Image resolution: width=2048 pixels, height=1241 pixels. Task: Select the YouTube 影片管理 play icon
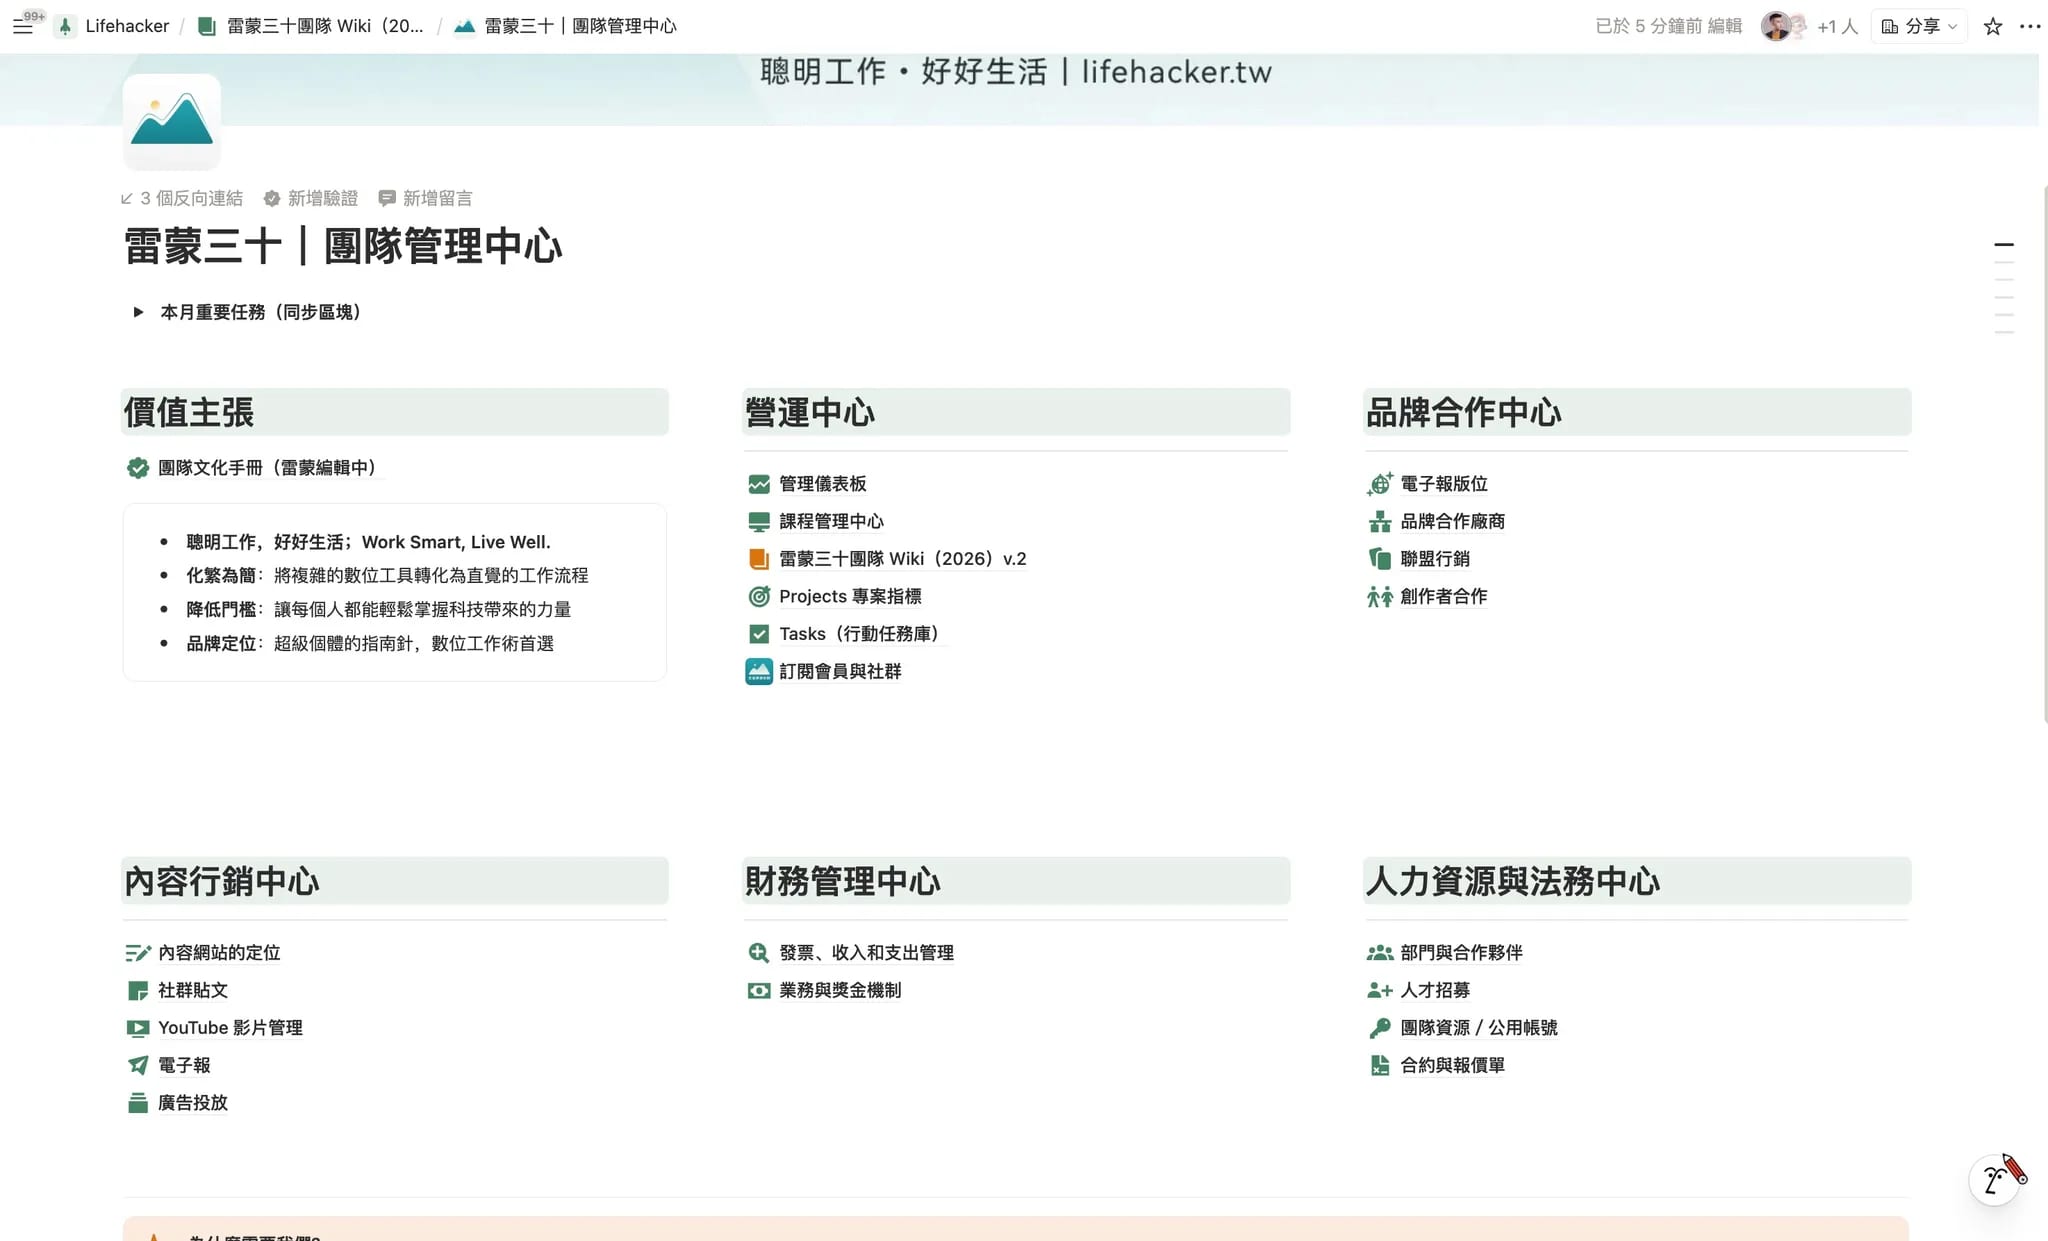(138, 1027)
